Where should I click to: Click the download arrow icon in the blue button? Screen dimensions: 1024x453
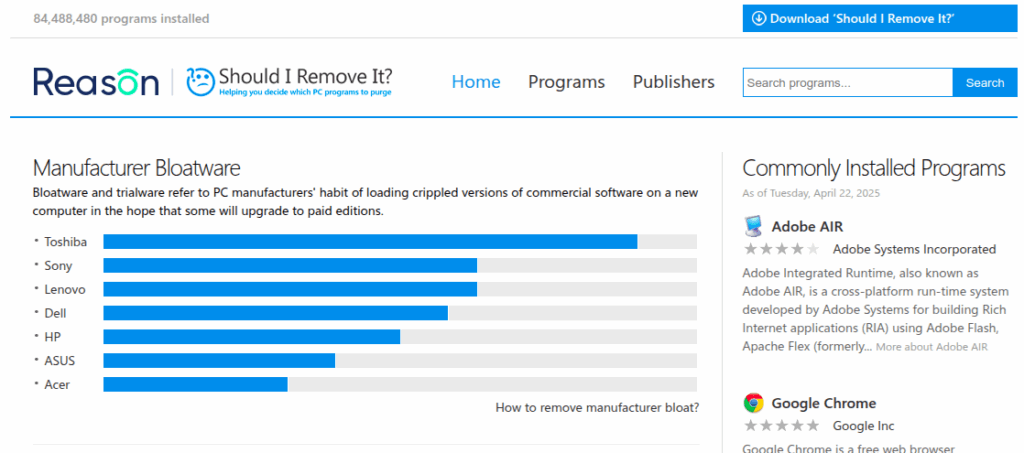[758, 18]
